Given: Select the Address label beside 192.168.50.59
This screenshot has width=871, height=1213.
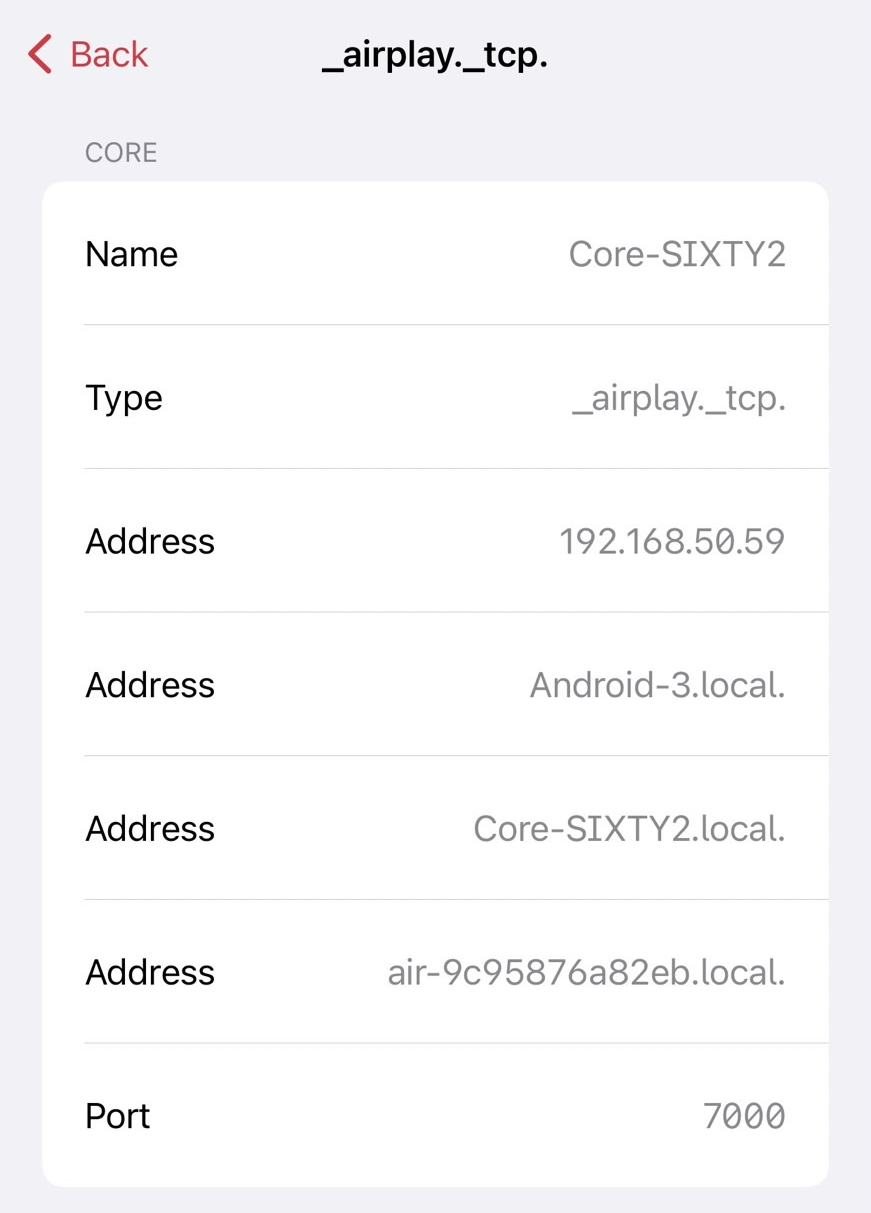Looking at the screenshot, I should [150, 541].
